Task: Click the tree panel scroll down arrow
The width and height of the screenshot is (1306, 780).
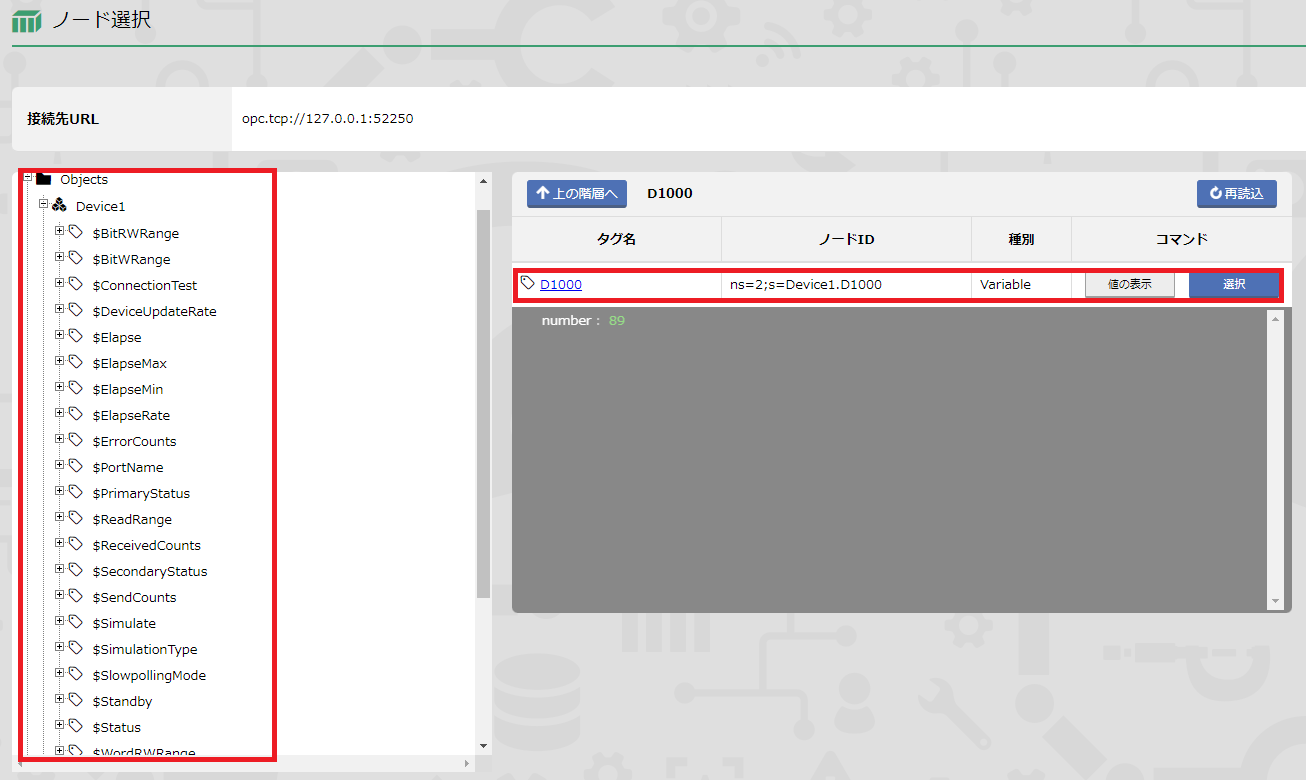Action: tap(483, 746)
